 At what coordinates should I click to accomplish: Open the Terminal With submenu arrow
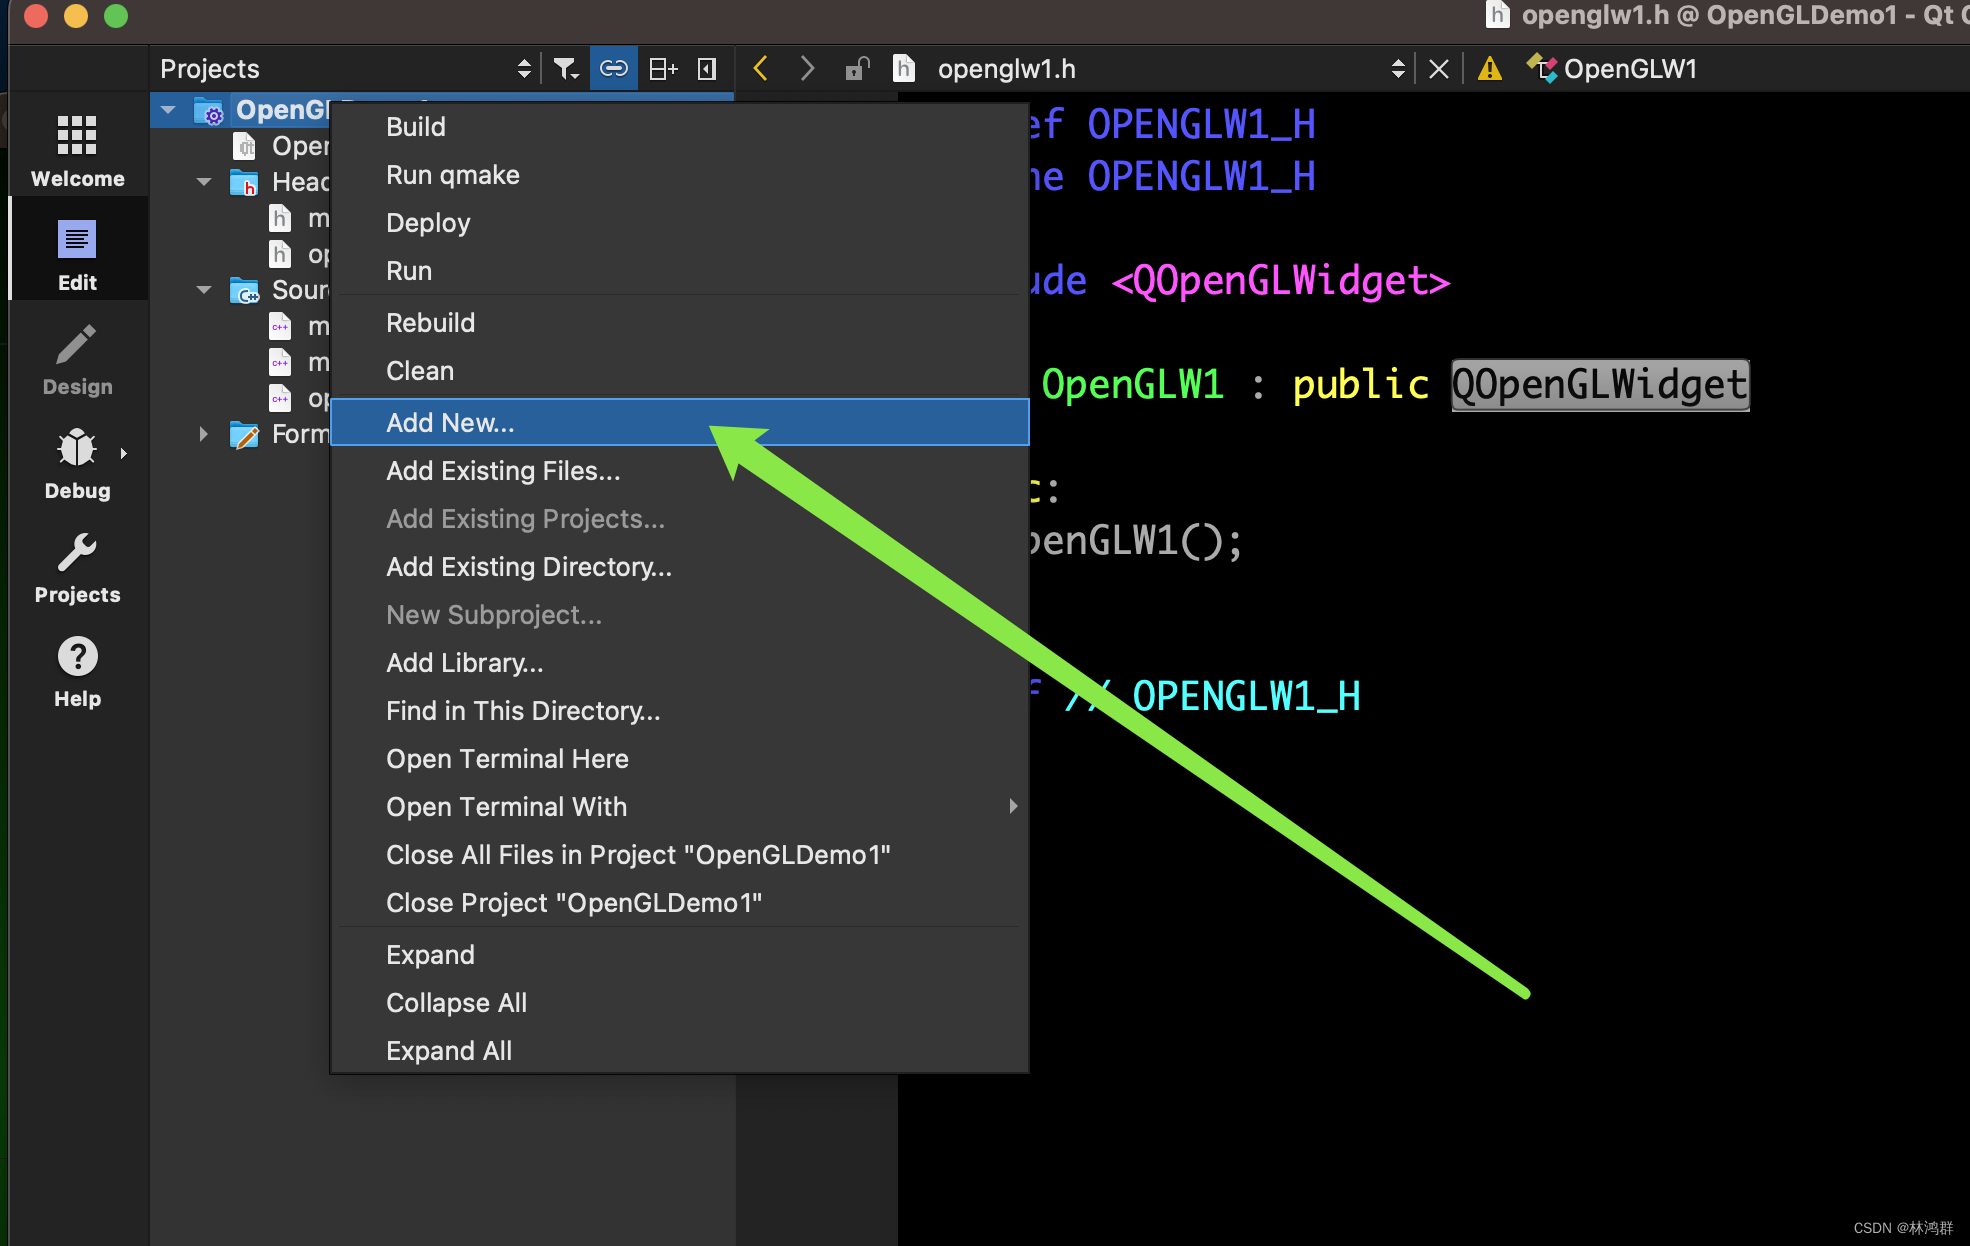1012,806
